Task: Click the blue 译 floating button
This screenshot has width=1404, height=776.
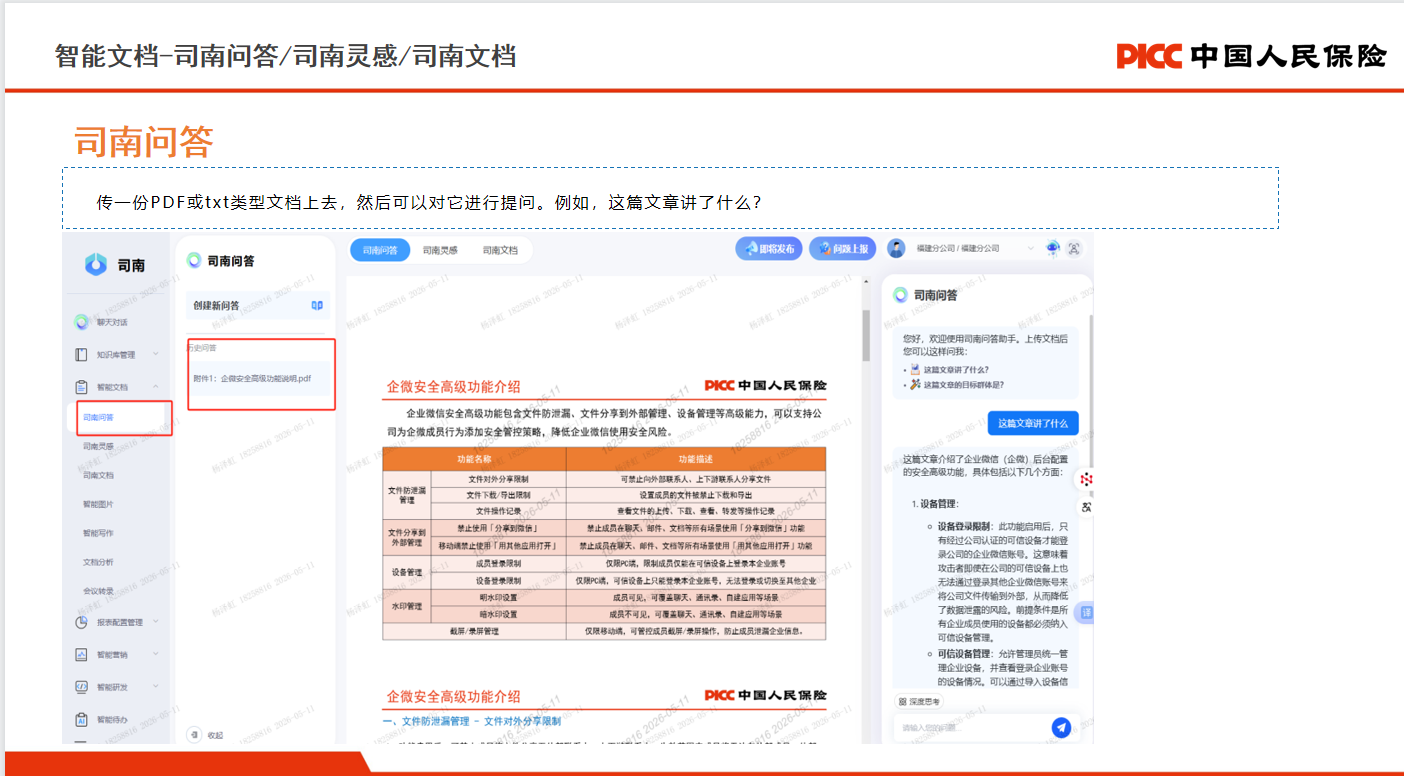Action: 1087,612
